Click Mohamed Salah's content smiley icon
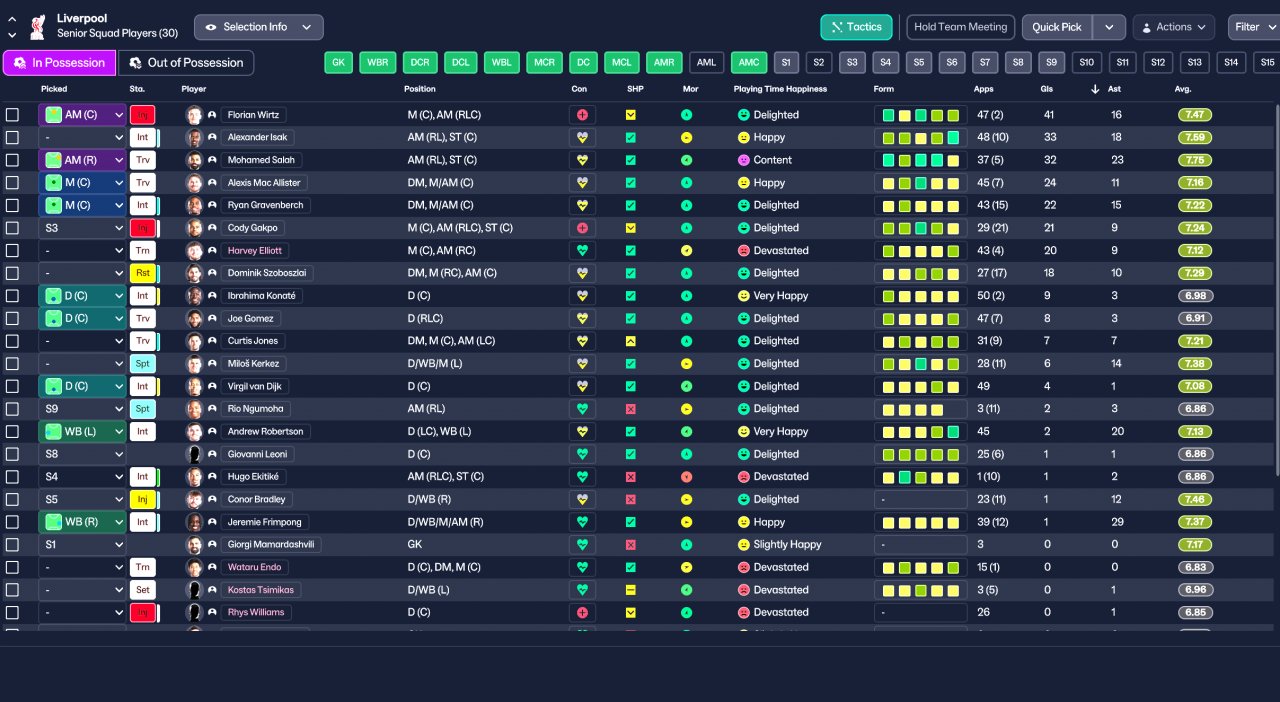1280x702 pixels. point(743,160)
